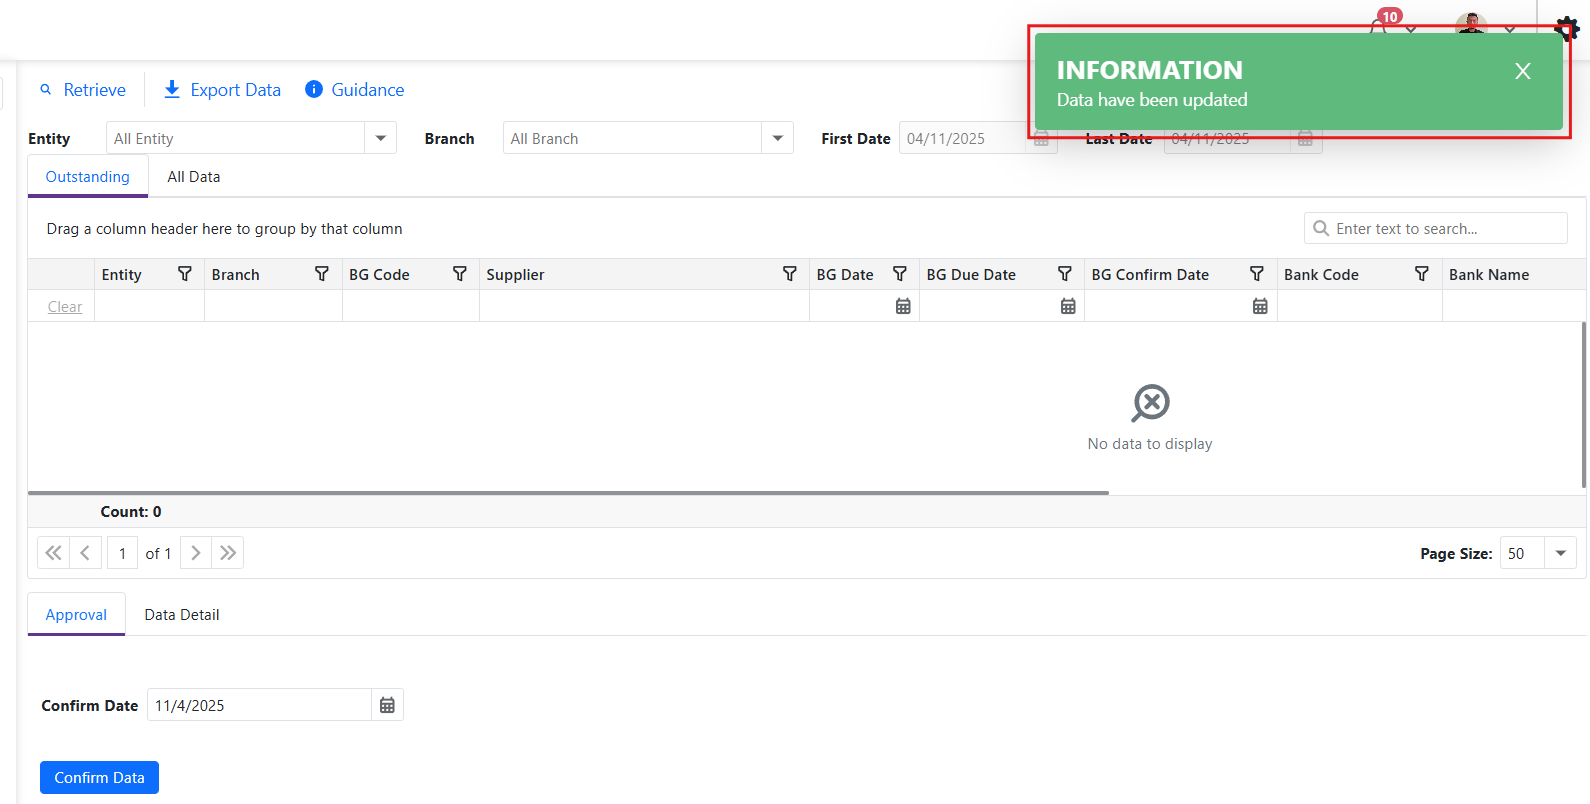Open filter on Entity column

tap(184, 274)
